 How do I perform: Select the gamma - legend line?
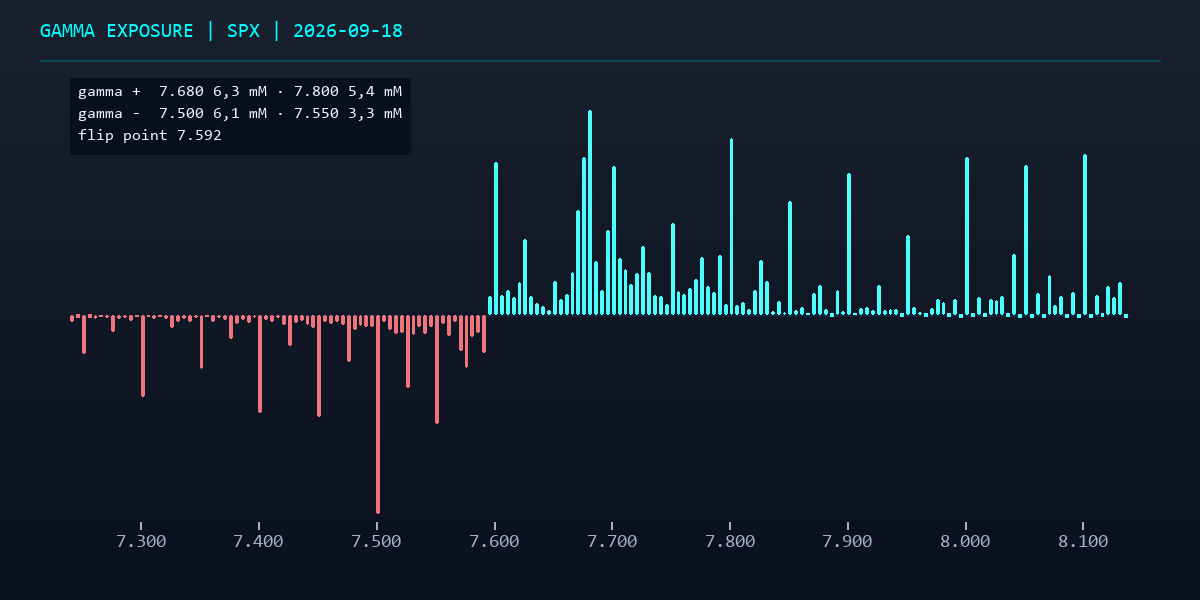click(240, 113)
